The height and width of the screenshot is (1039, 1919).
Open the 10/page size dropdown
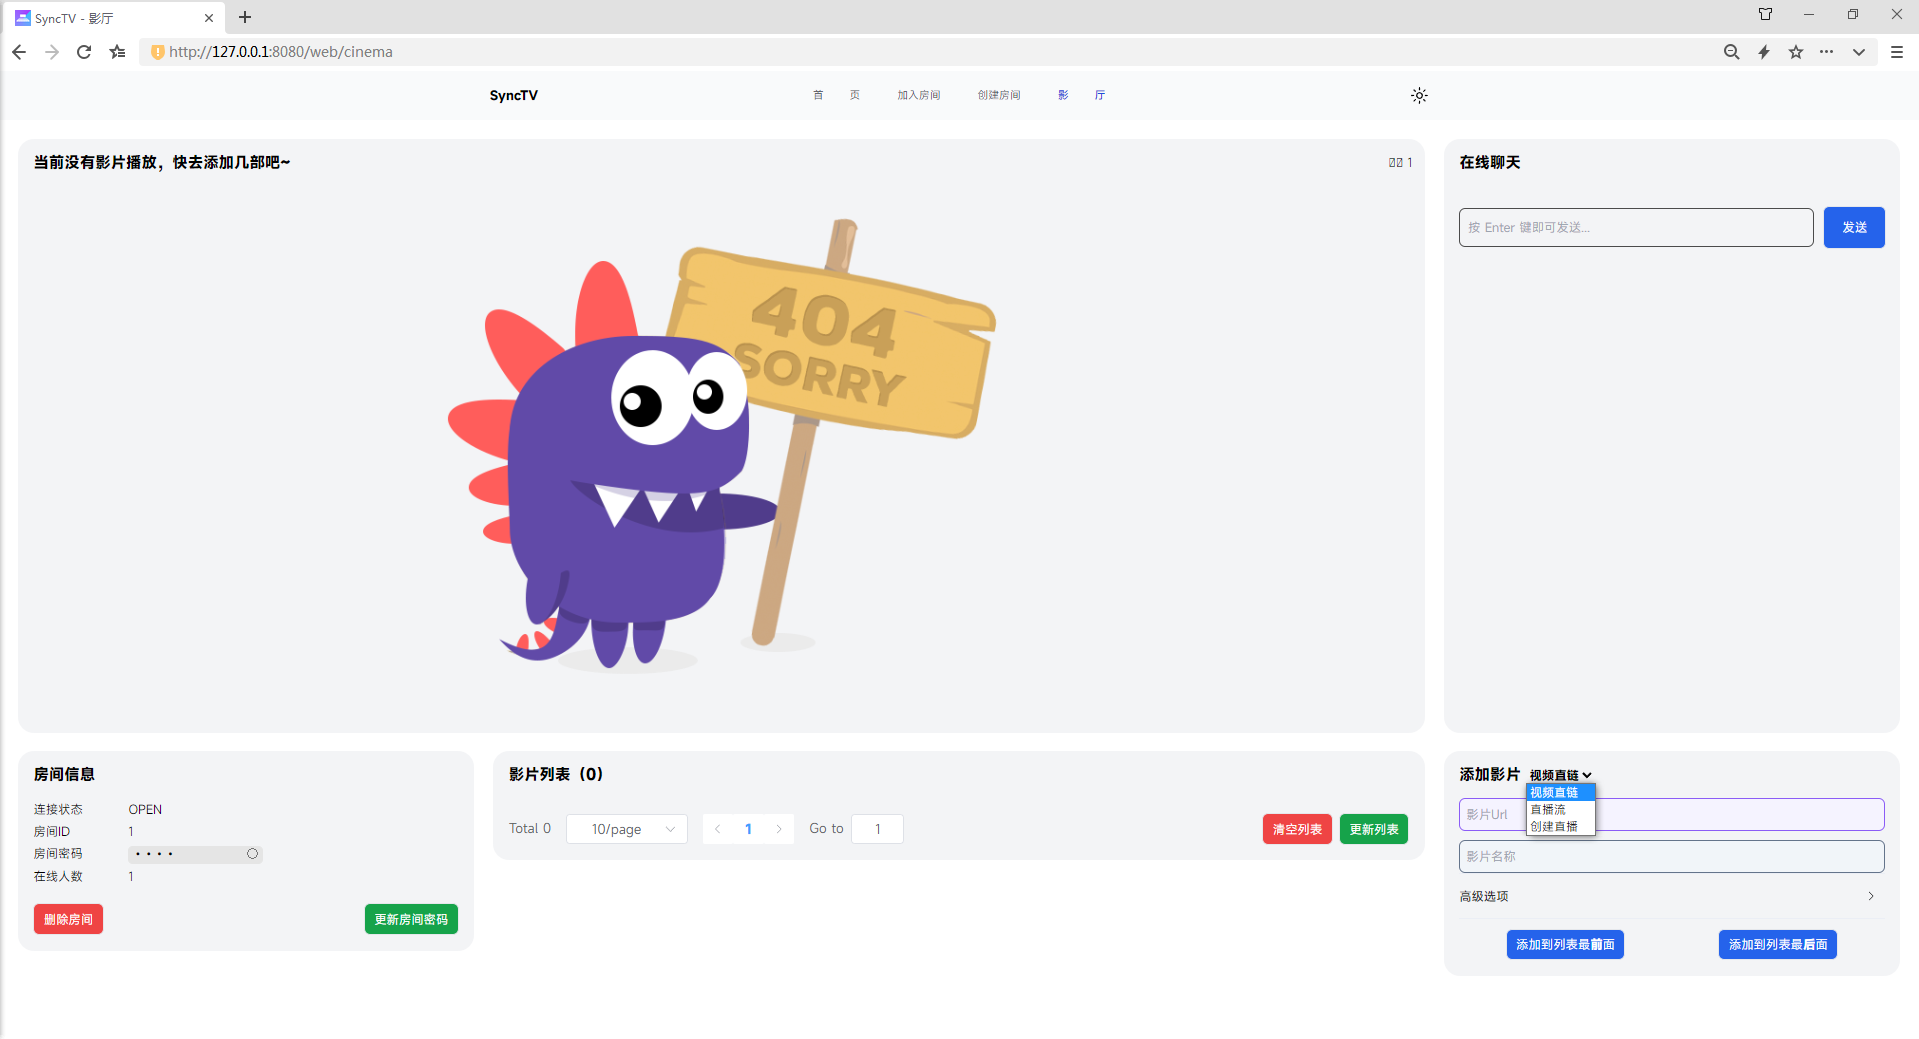[627, 829]
